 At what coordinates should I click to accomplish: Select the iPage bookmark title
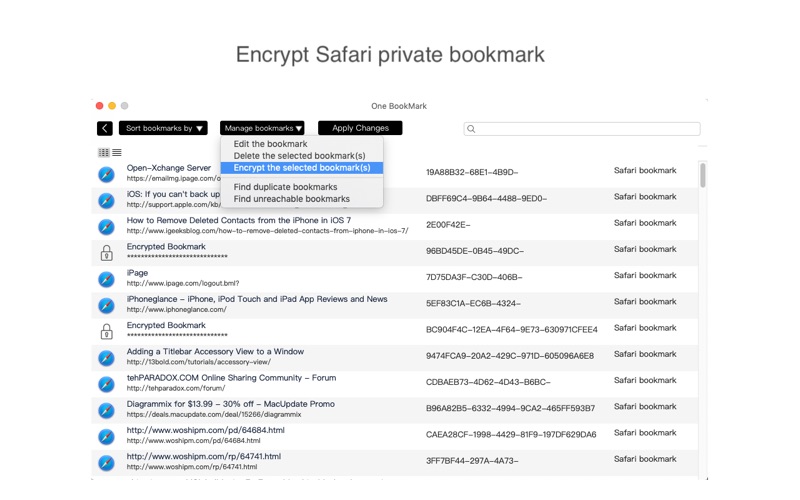tap(137, 273)
